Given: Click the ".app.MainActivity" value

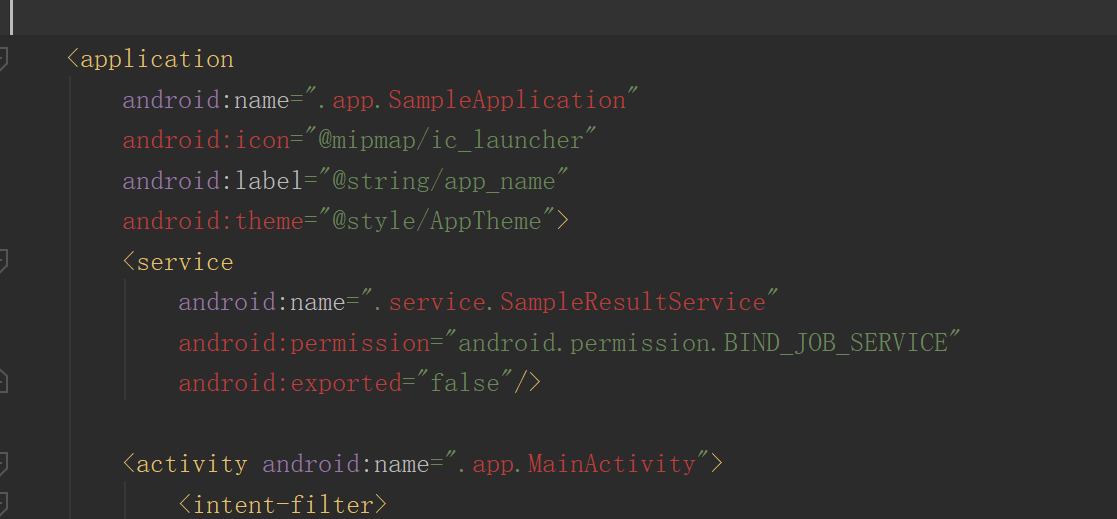Looking at the screenshot, I should [576, 465].
